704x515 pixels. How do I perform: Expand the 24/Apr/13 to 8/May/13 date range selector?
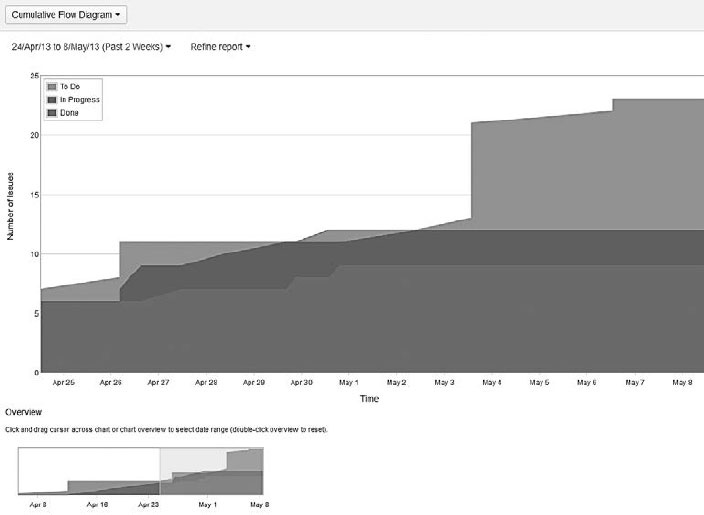[91, 47]
